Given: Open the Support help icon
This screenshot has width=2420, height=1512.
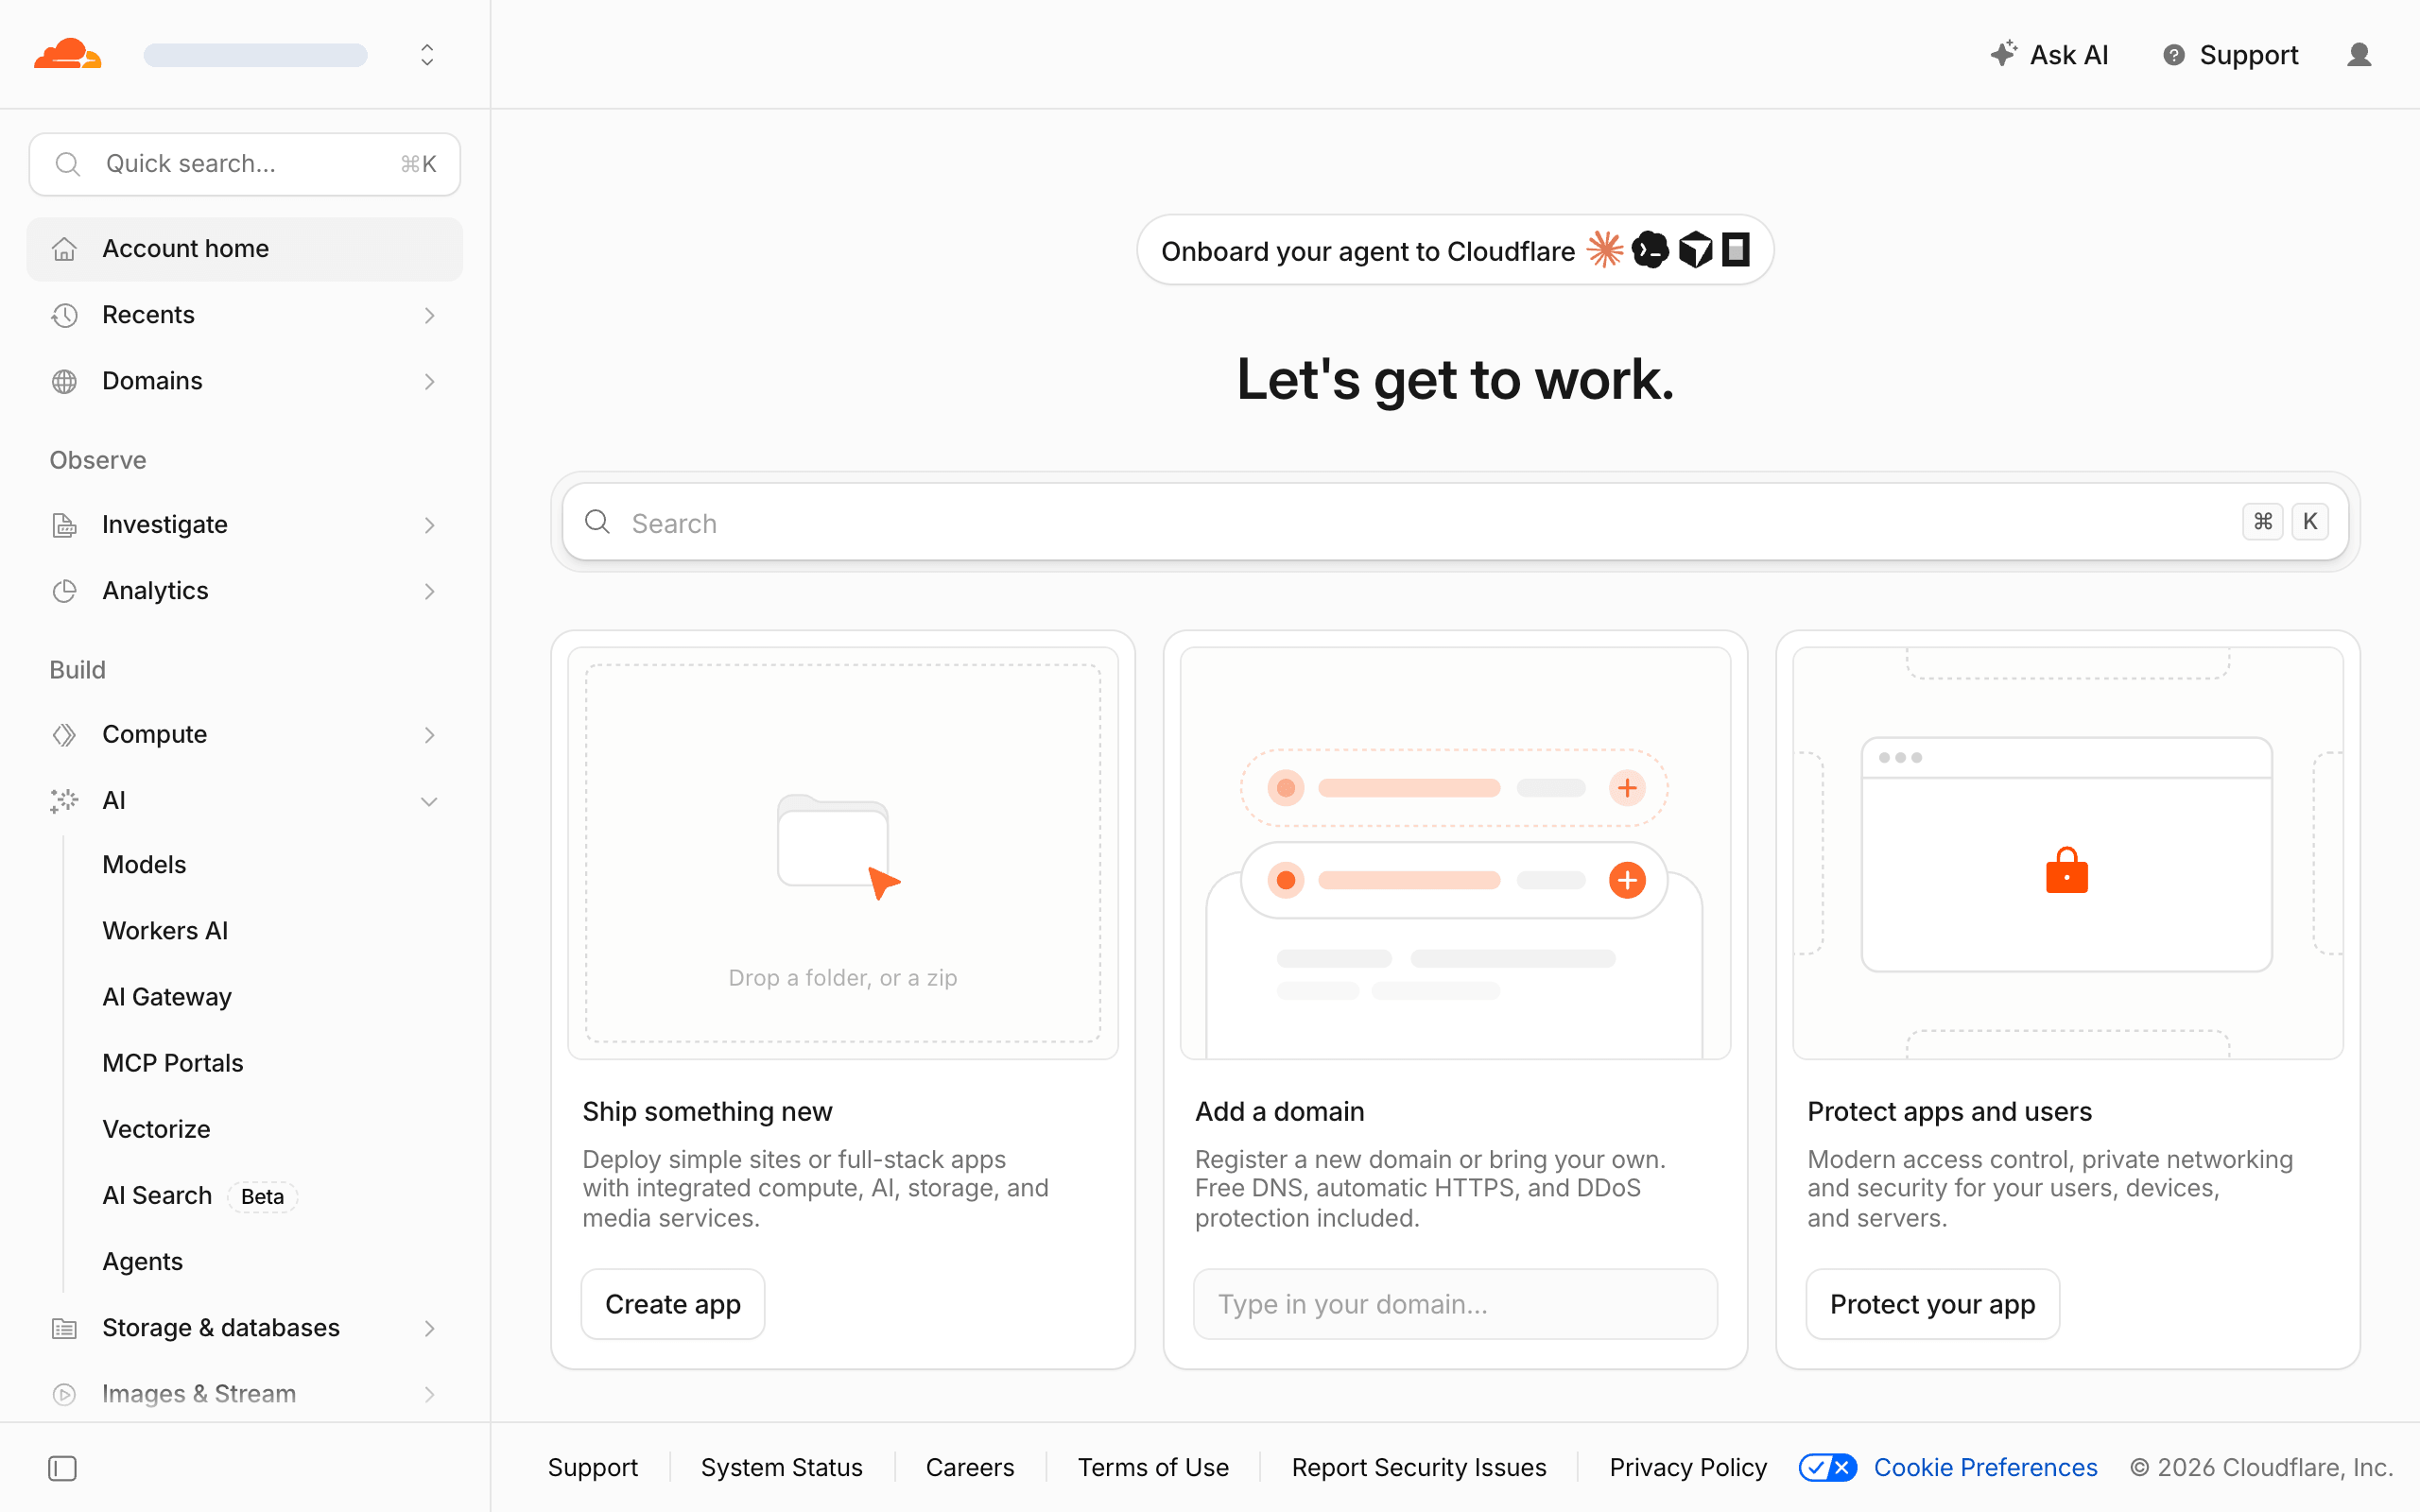Looking at the screenshot, I should click(x=2174, y=55).
